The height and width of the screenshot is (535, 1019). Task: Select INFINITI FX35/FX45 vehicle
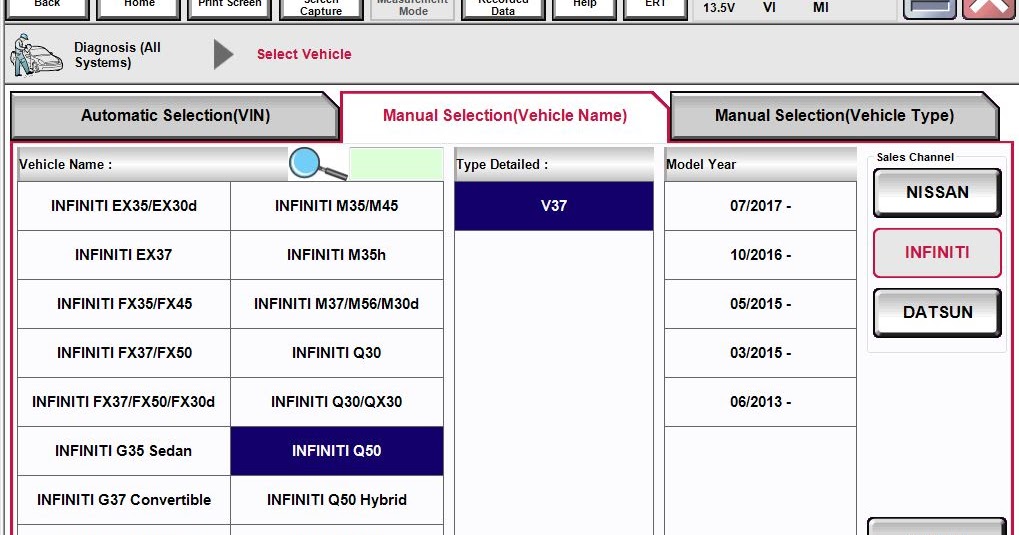tap(123, 304)
